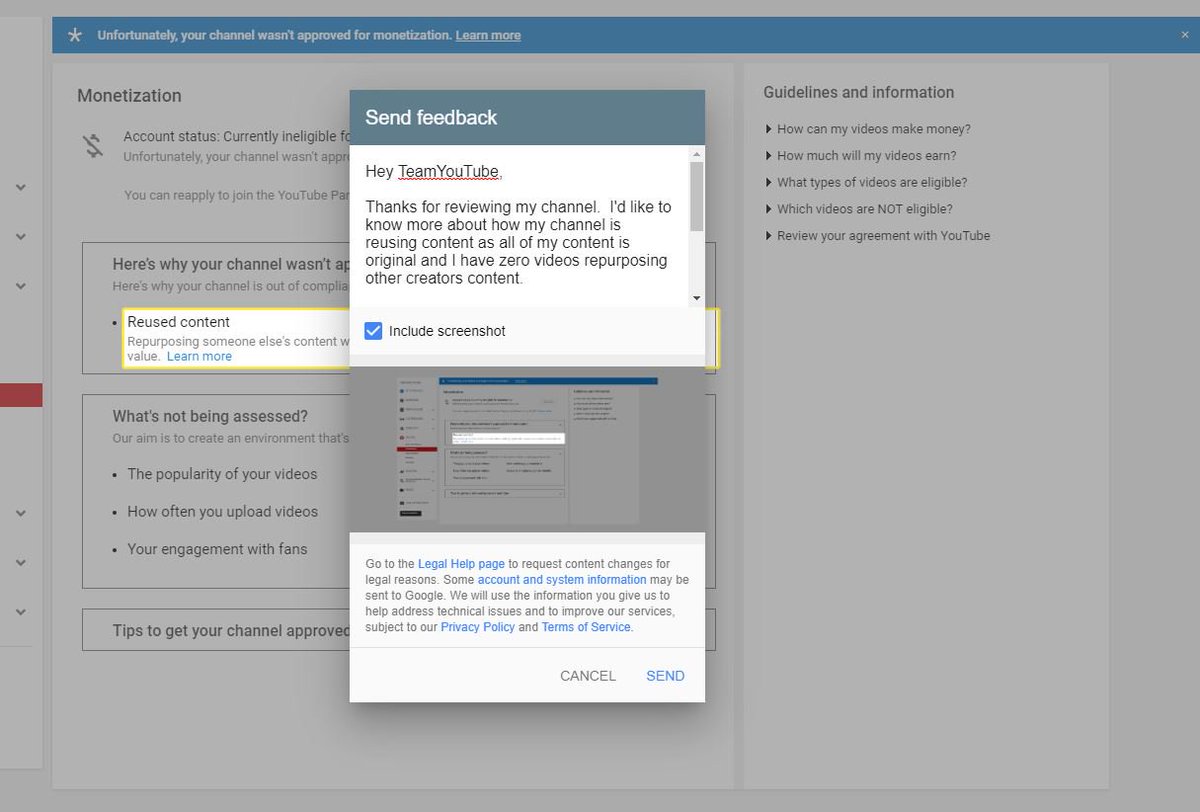The width and height of the screenshot is (1200, 812).
Task: Cancel the Send feedback dialog
Action: (588, 676)
